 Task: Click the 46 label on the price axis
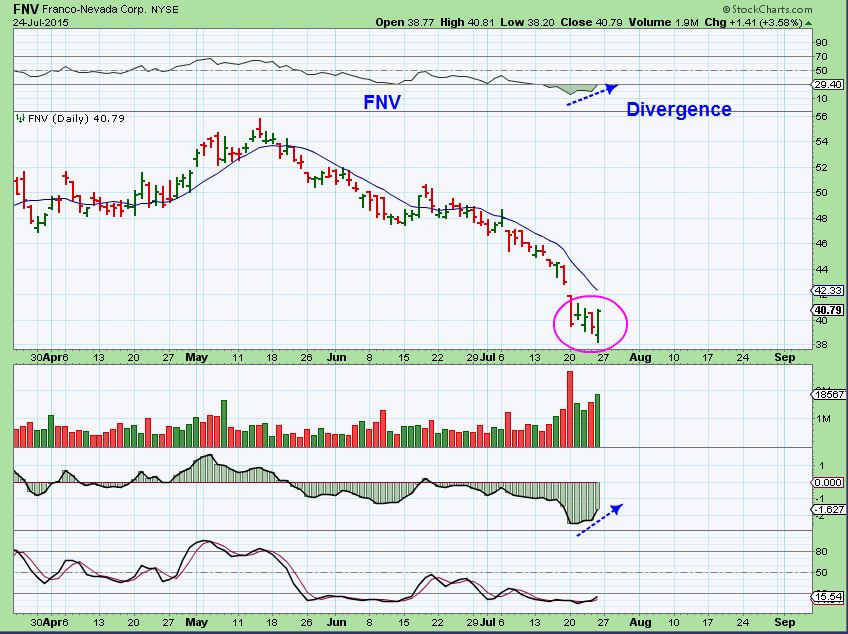[822, 243]
